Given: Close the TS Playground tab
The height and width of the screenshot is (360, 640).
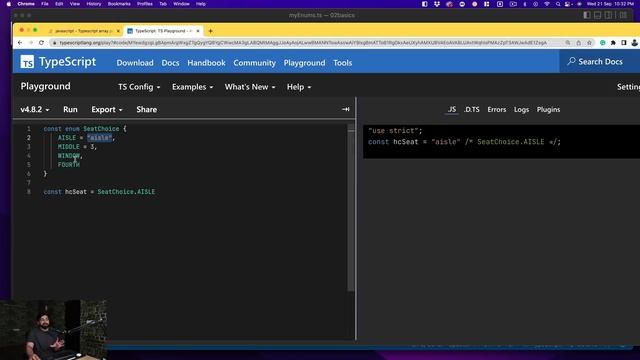Looking at the screenshot, I should (x=198, y=31).
